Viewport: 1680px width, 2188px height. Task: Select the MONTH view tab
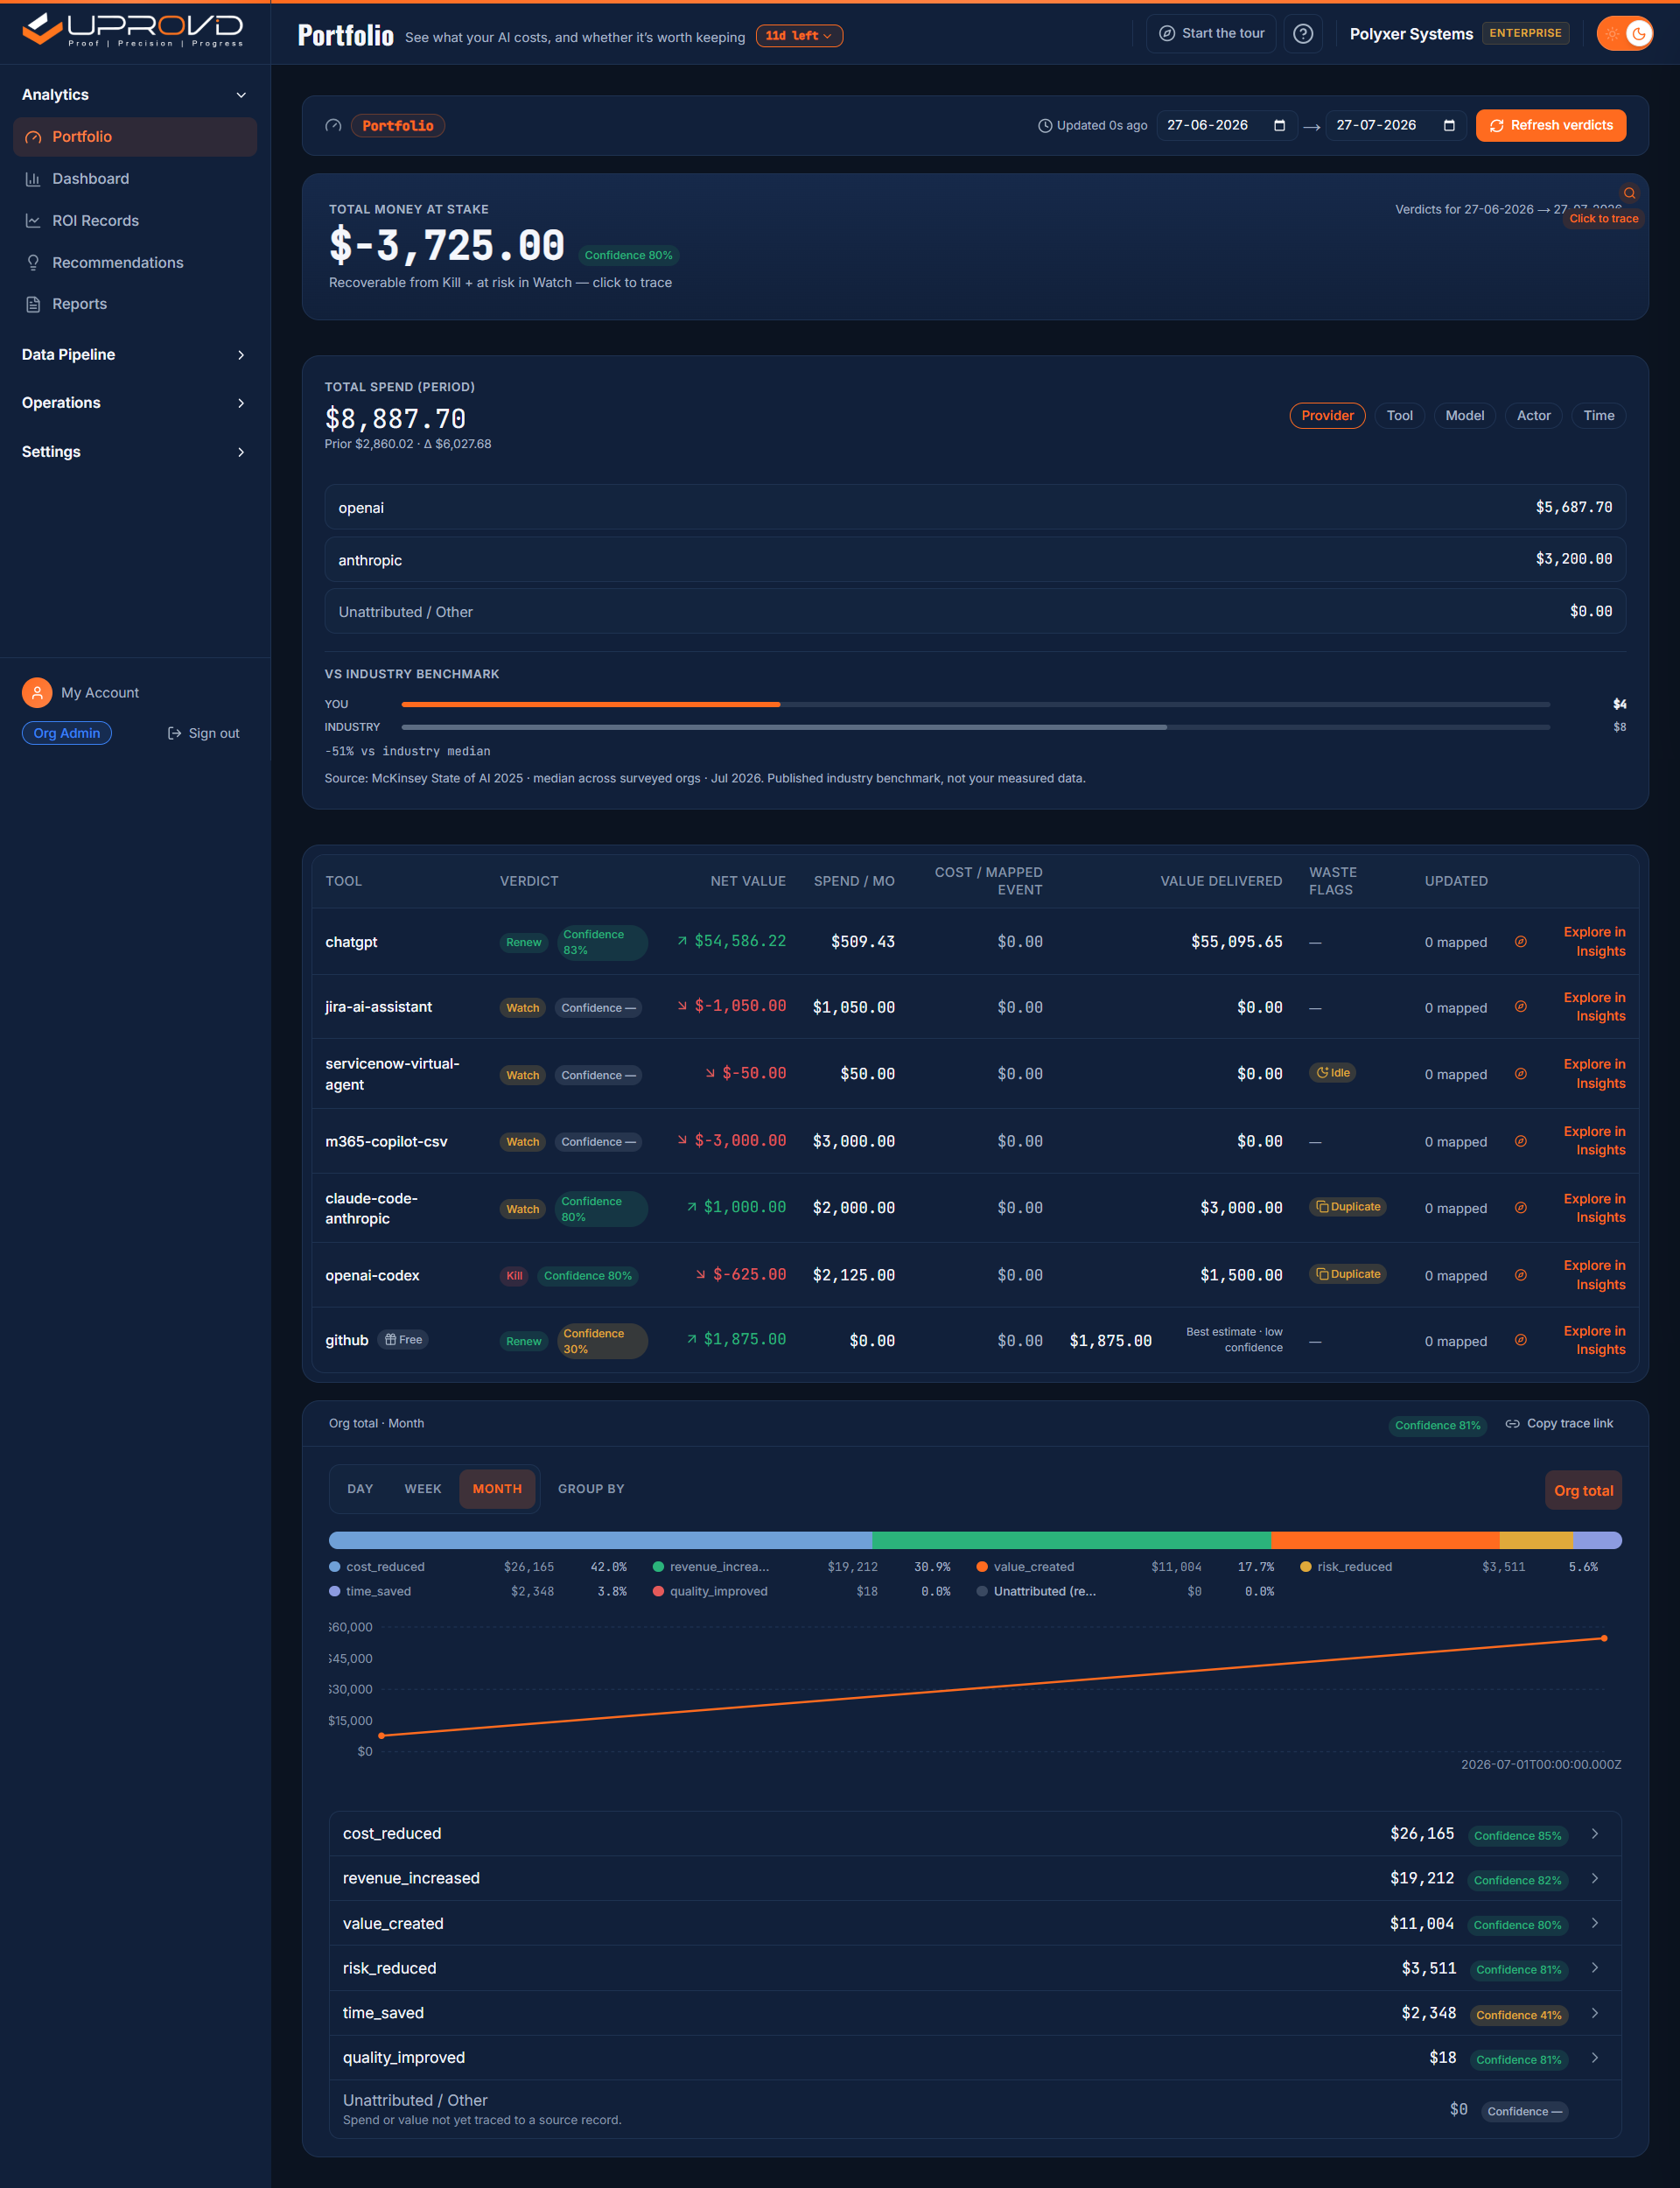pyautogui.click(x=497, y=1489)
